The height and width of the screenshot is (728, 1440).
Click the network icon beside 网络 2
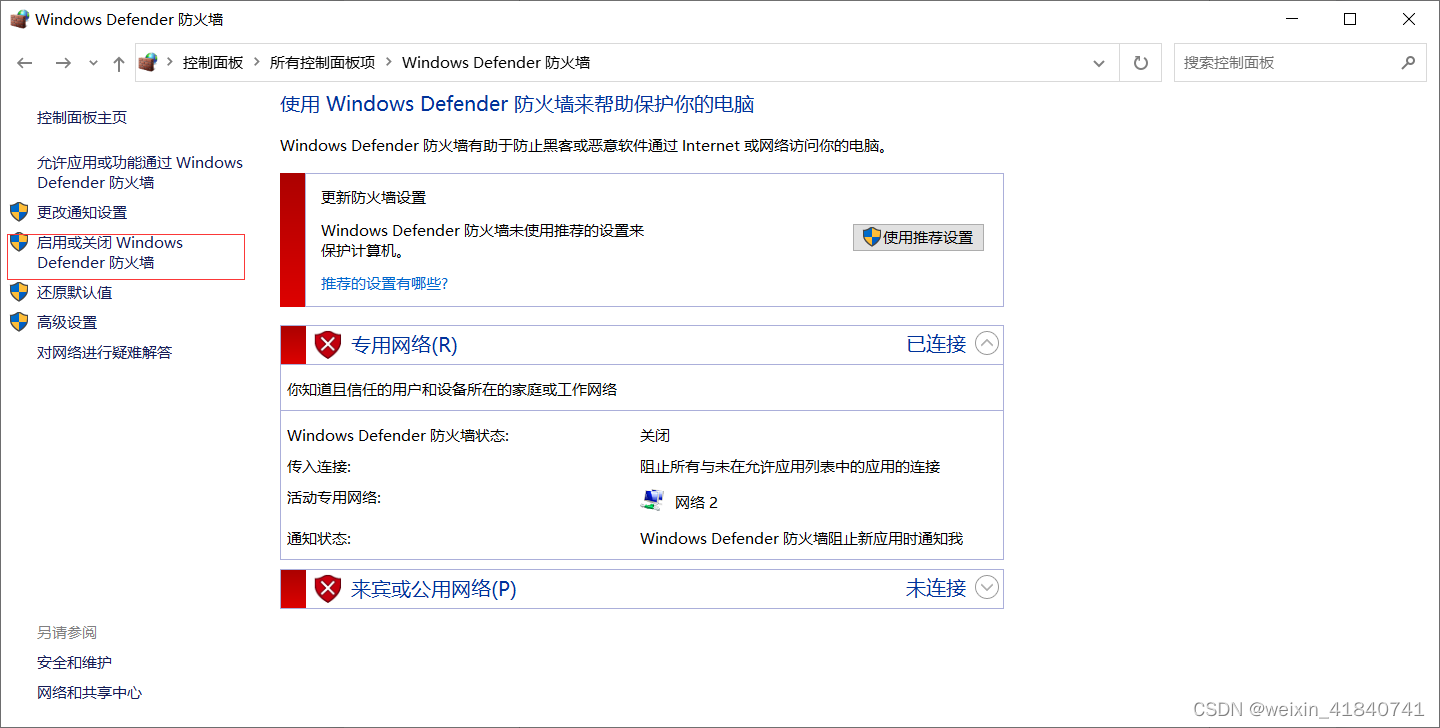(652, 500)
